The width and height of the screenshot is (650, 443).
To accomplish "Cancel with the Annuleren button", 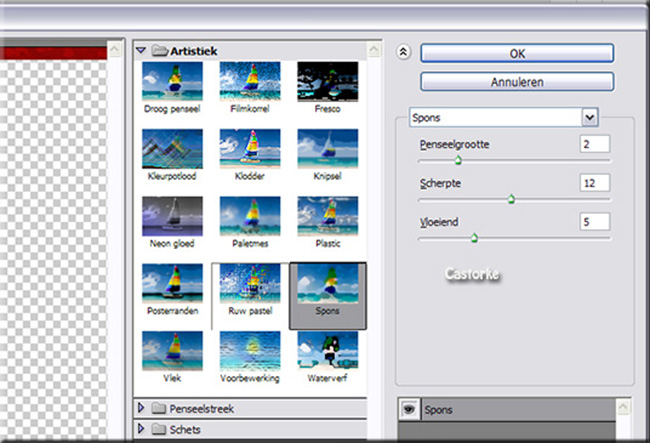I will [517, 82].
